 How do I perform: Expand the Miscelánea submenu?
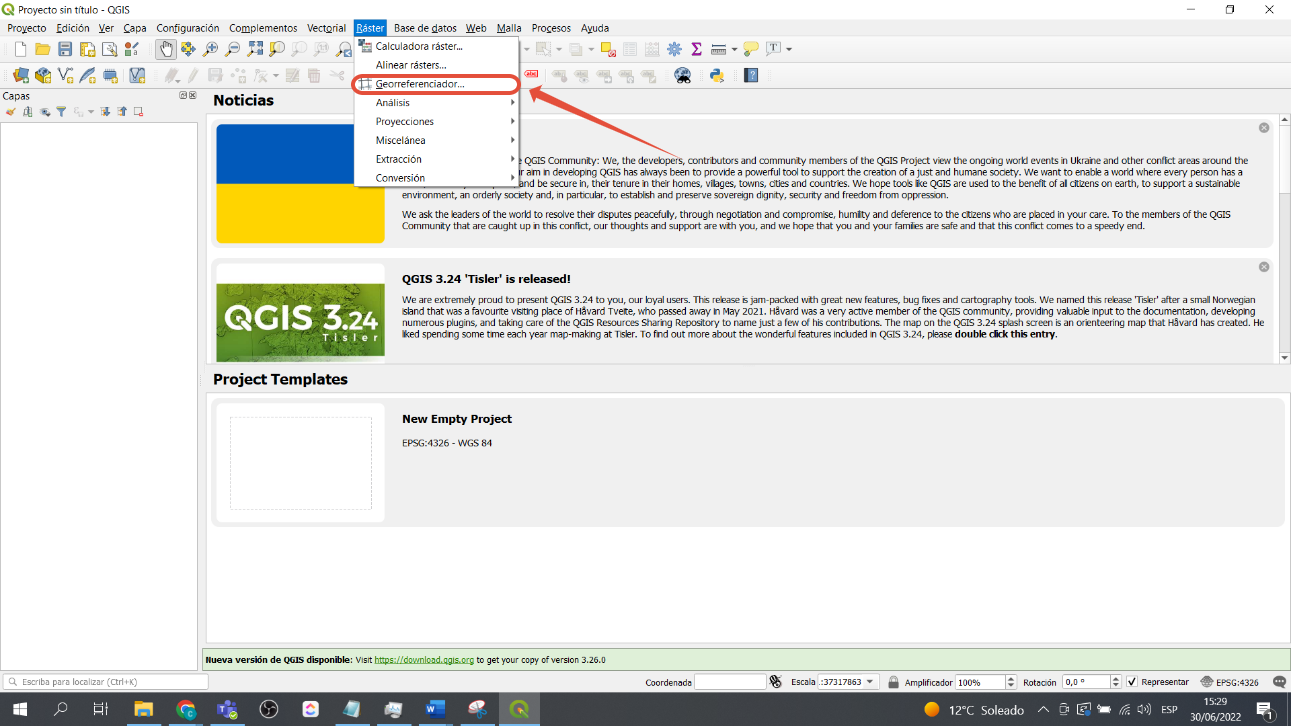(436, 141)
